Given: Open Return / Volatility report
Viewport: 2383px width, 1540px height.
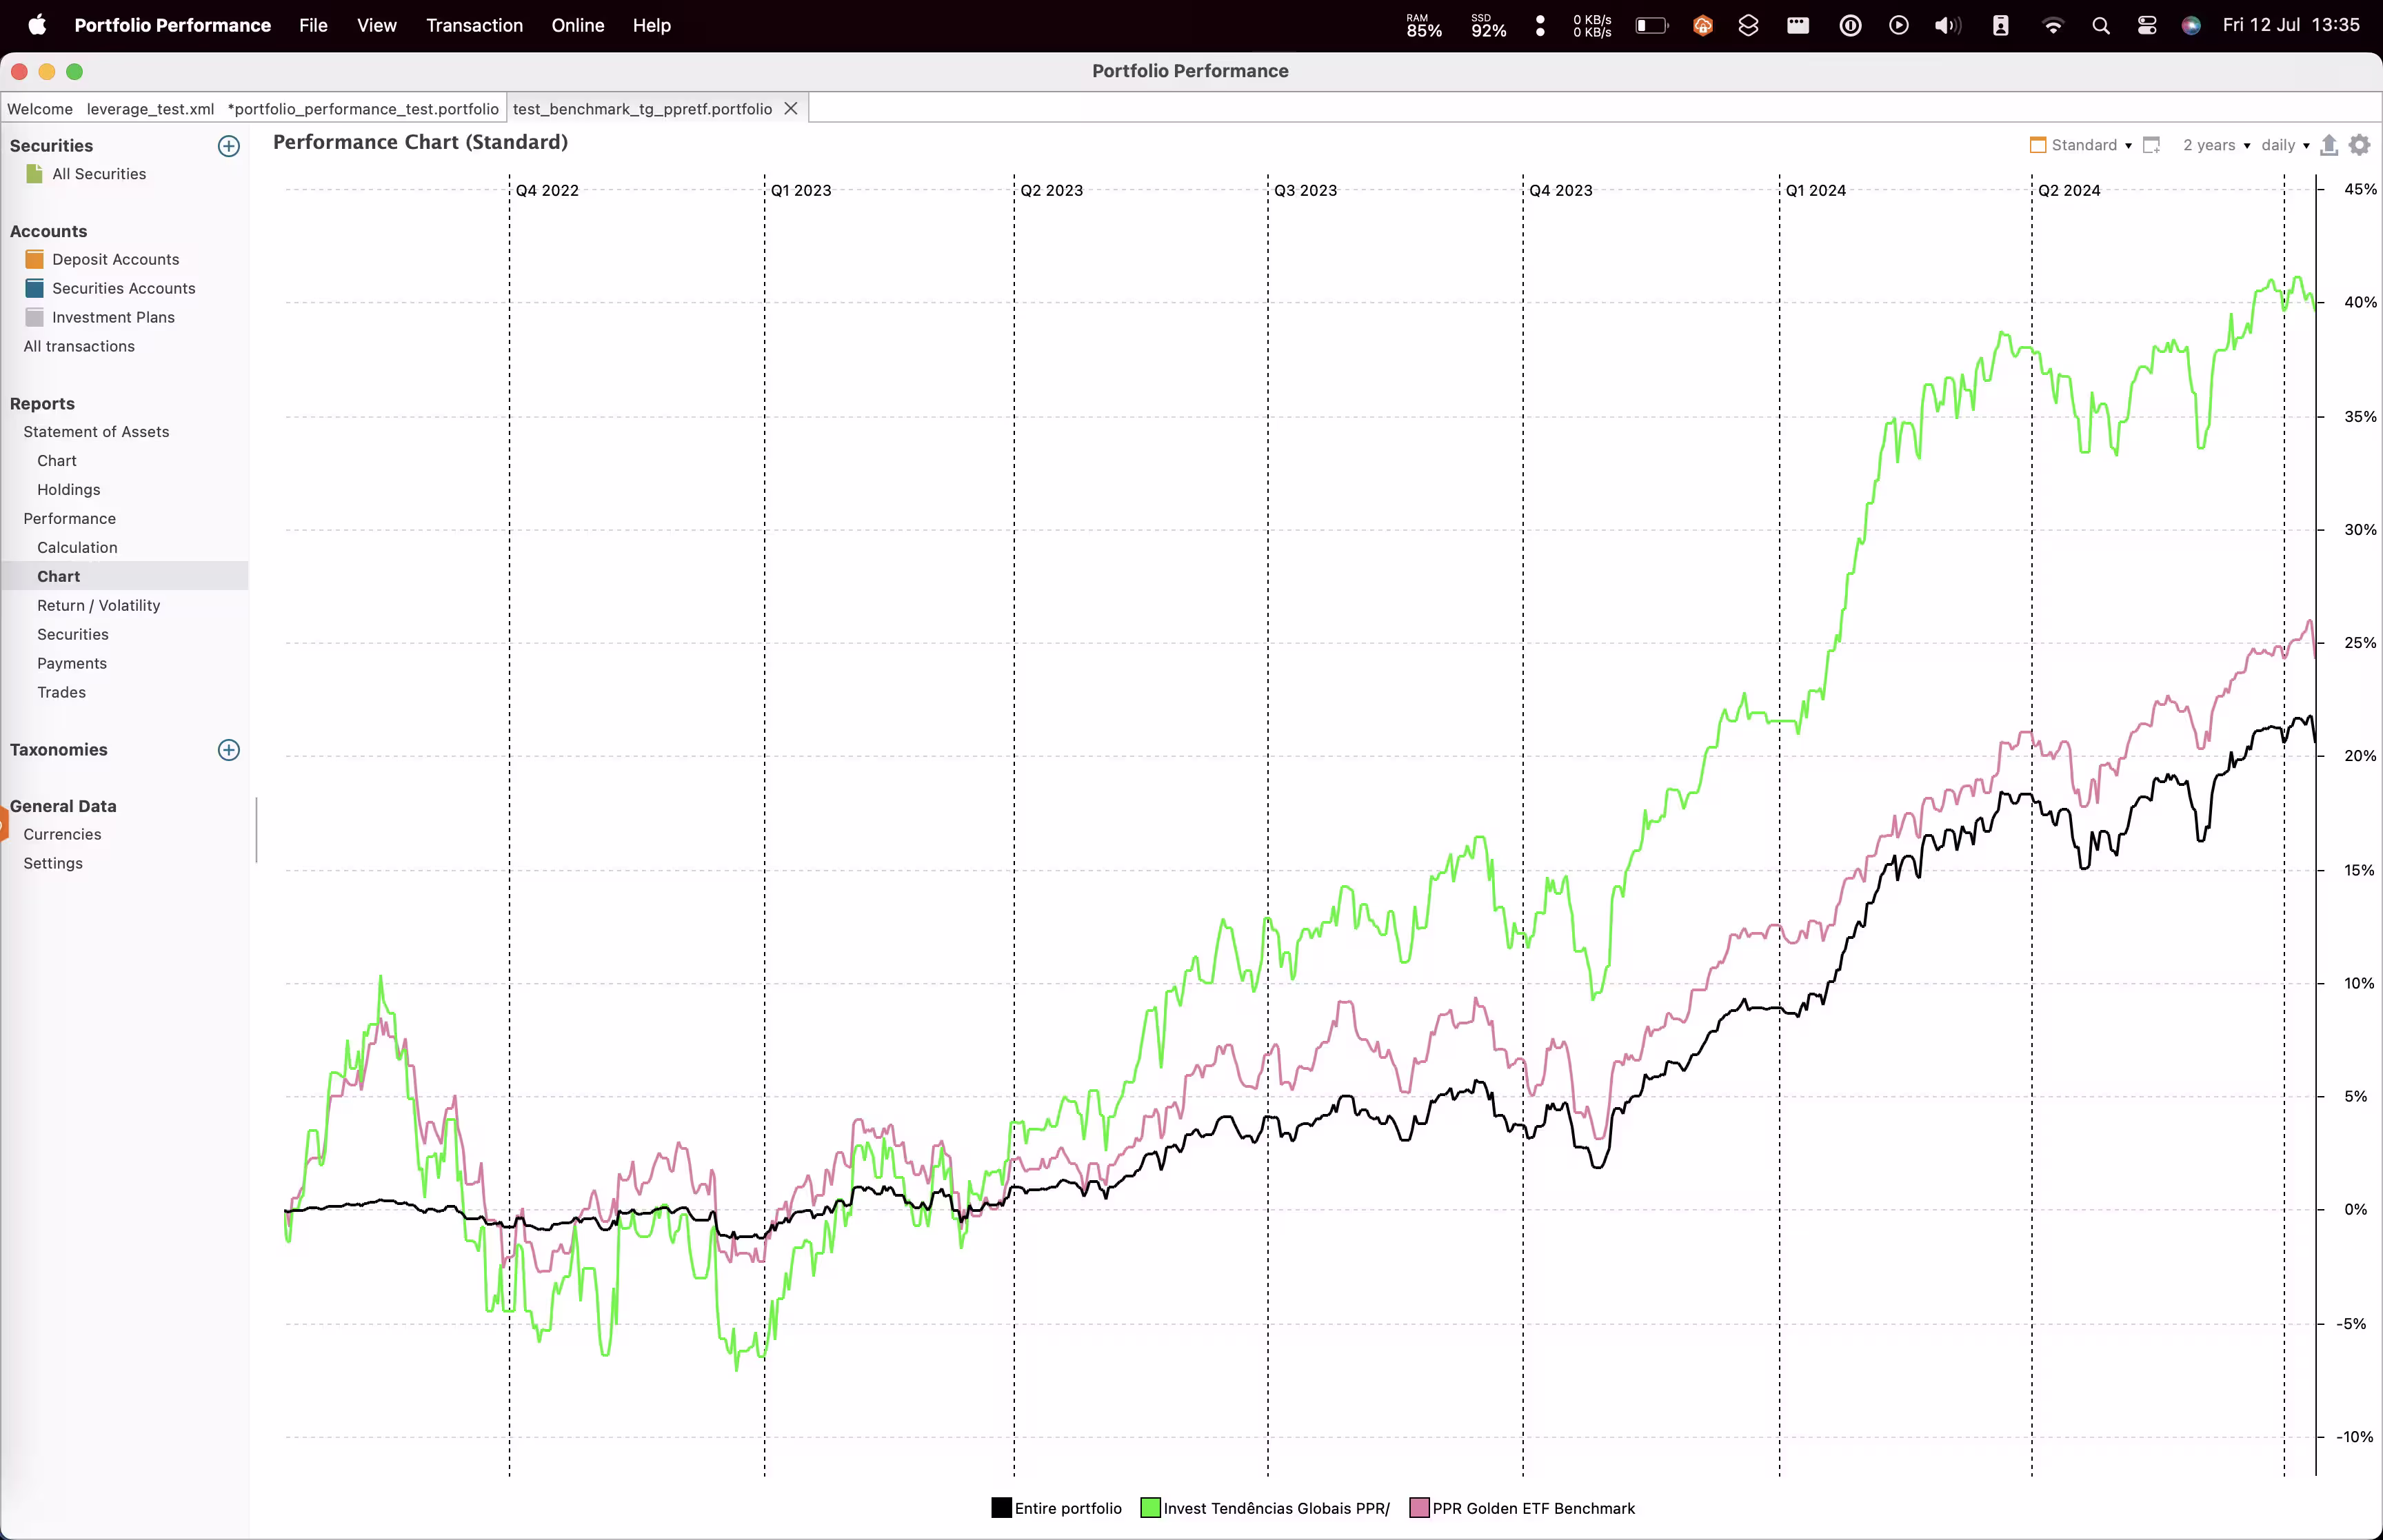Looking at the screenshot, I should tap(98, 605).
